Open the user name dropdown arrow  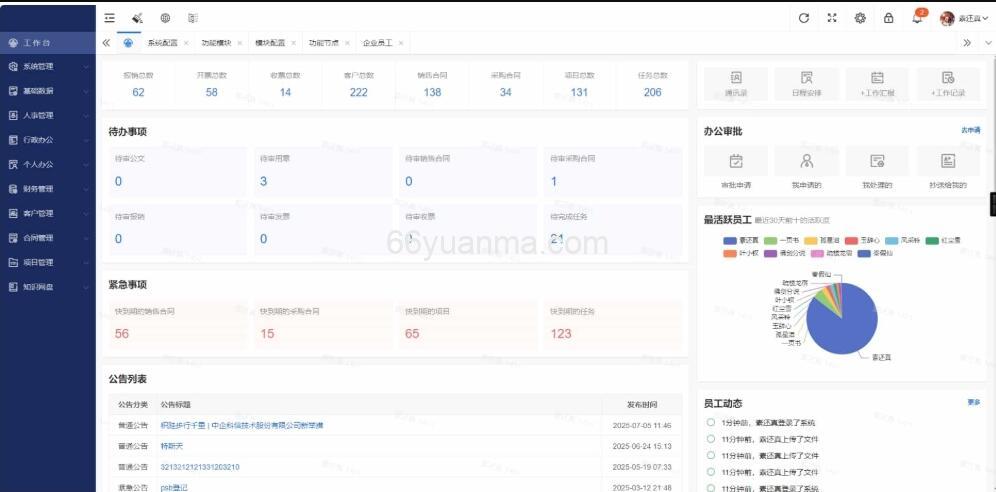coord(986,18)
